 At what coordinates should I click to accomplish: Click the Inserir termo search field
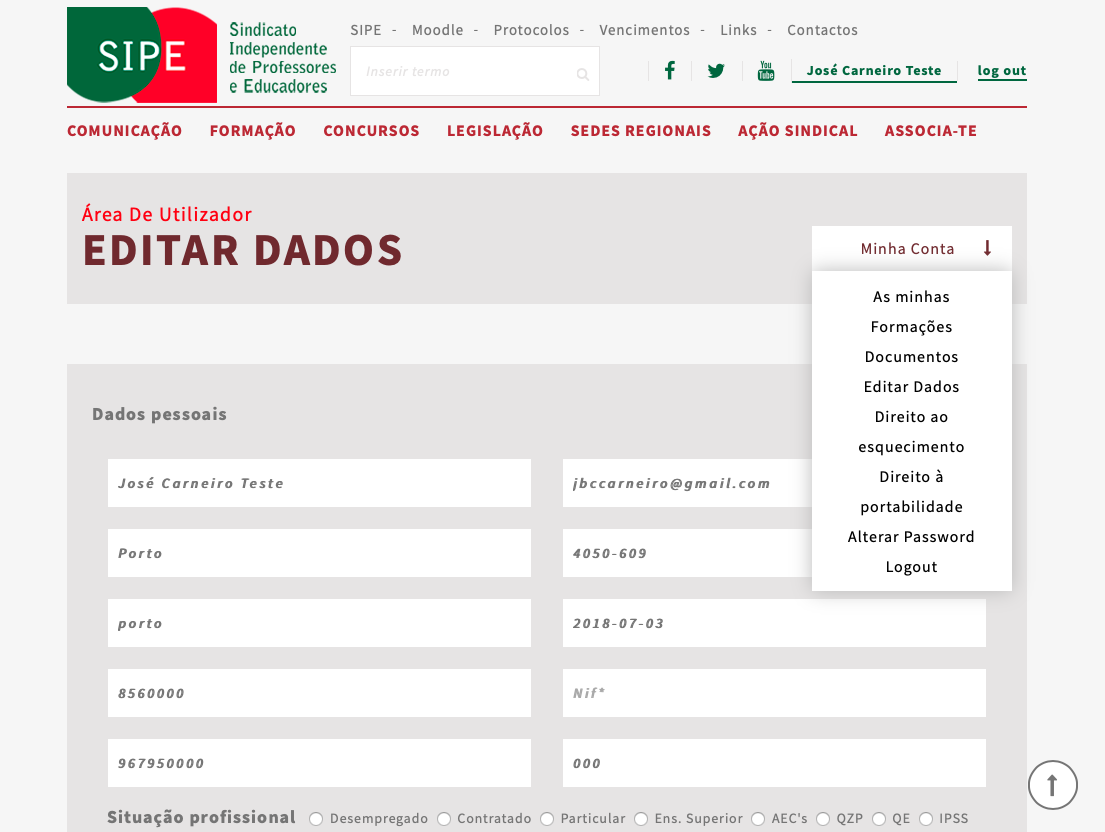(474, 71)
